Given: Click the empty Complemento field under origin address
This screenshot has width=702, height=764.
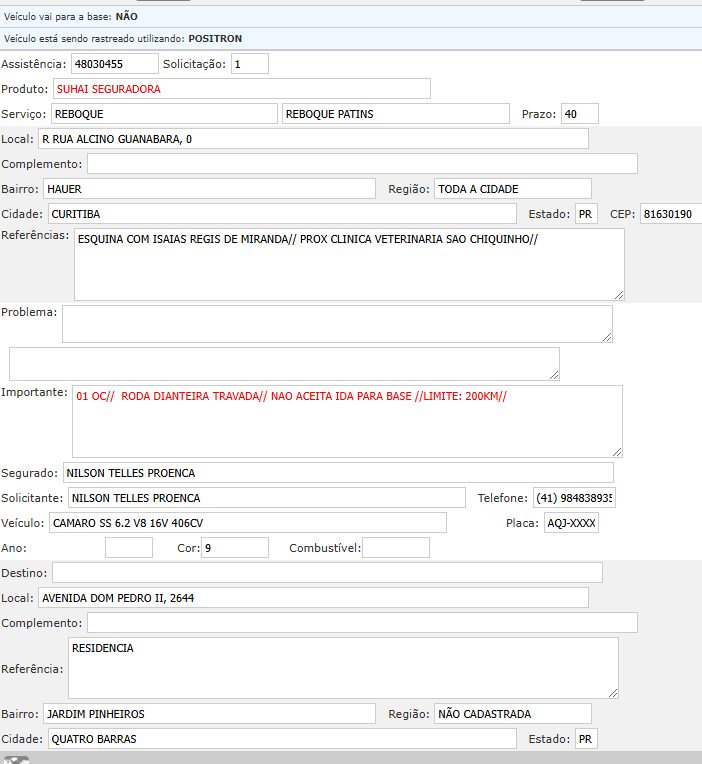Looking at the screenshot, I should point(362,164).
